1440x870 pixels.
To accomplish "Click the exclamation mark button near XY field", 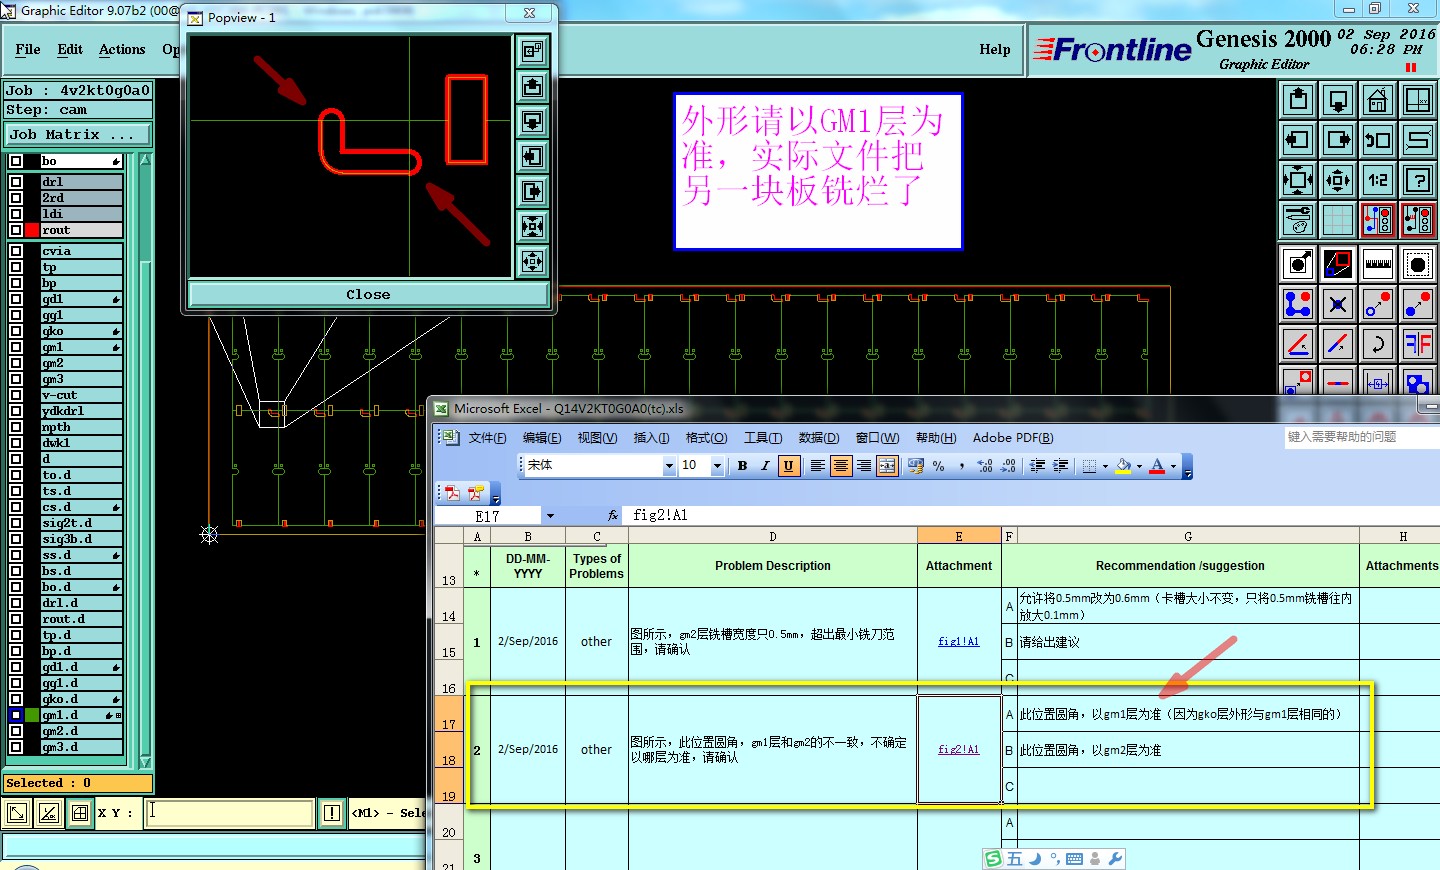I will tap(332, 813).
